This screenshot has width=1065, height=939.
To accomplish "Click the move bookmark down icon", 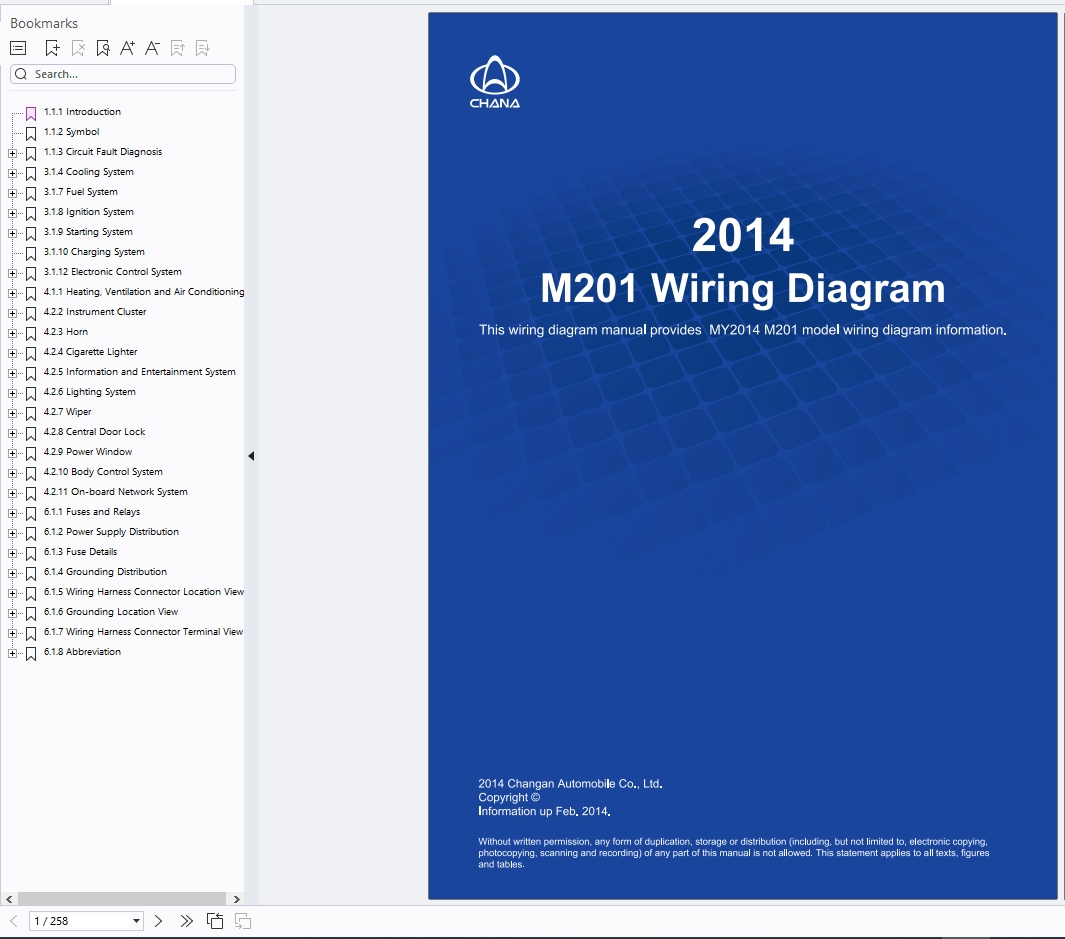I will (202, 48).
